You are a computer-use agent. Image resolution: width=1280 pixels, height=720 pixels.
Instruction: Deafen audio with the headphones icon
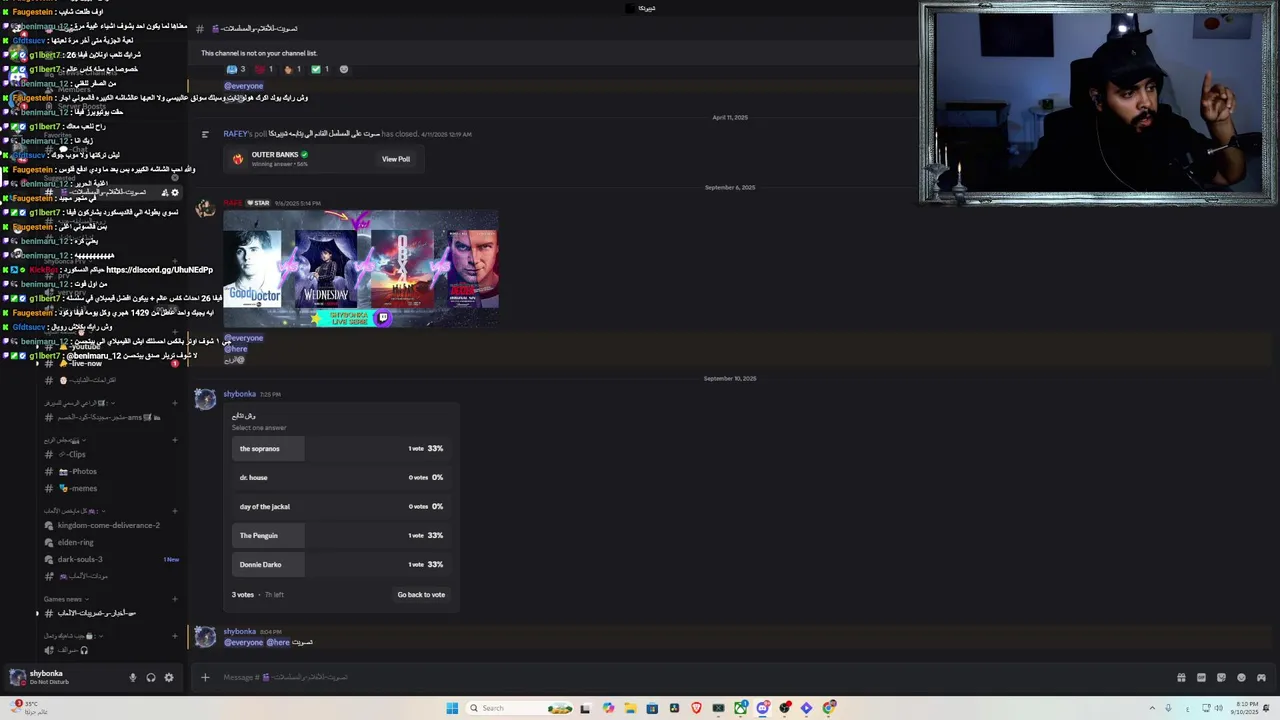coord(151,677)
